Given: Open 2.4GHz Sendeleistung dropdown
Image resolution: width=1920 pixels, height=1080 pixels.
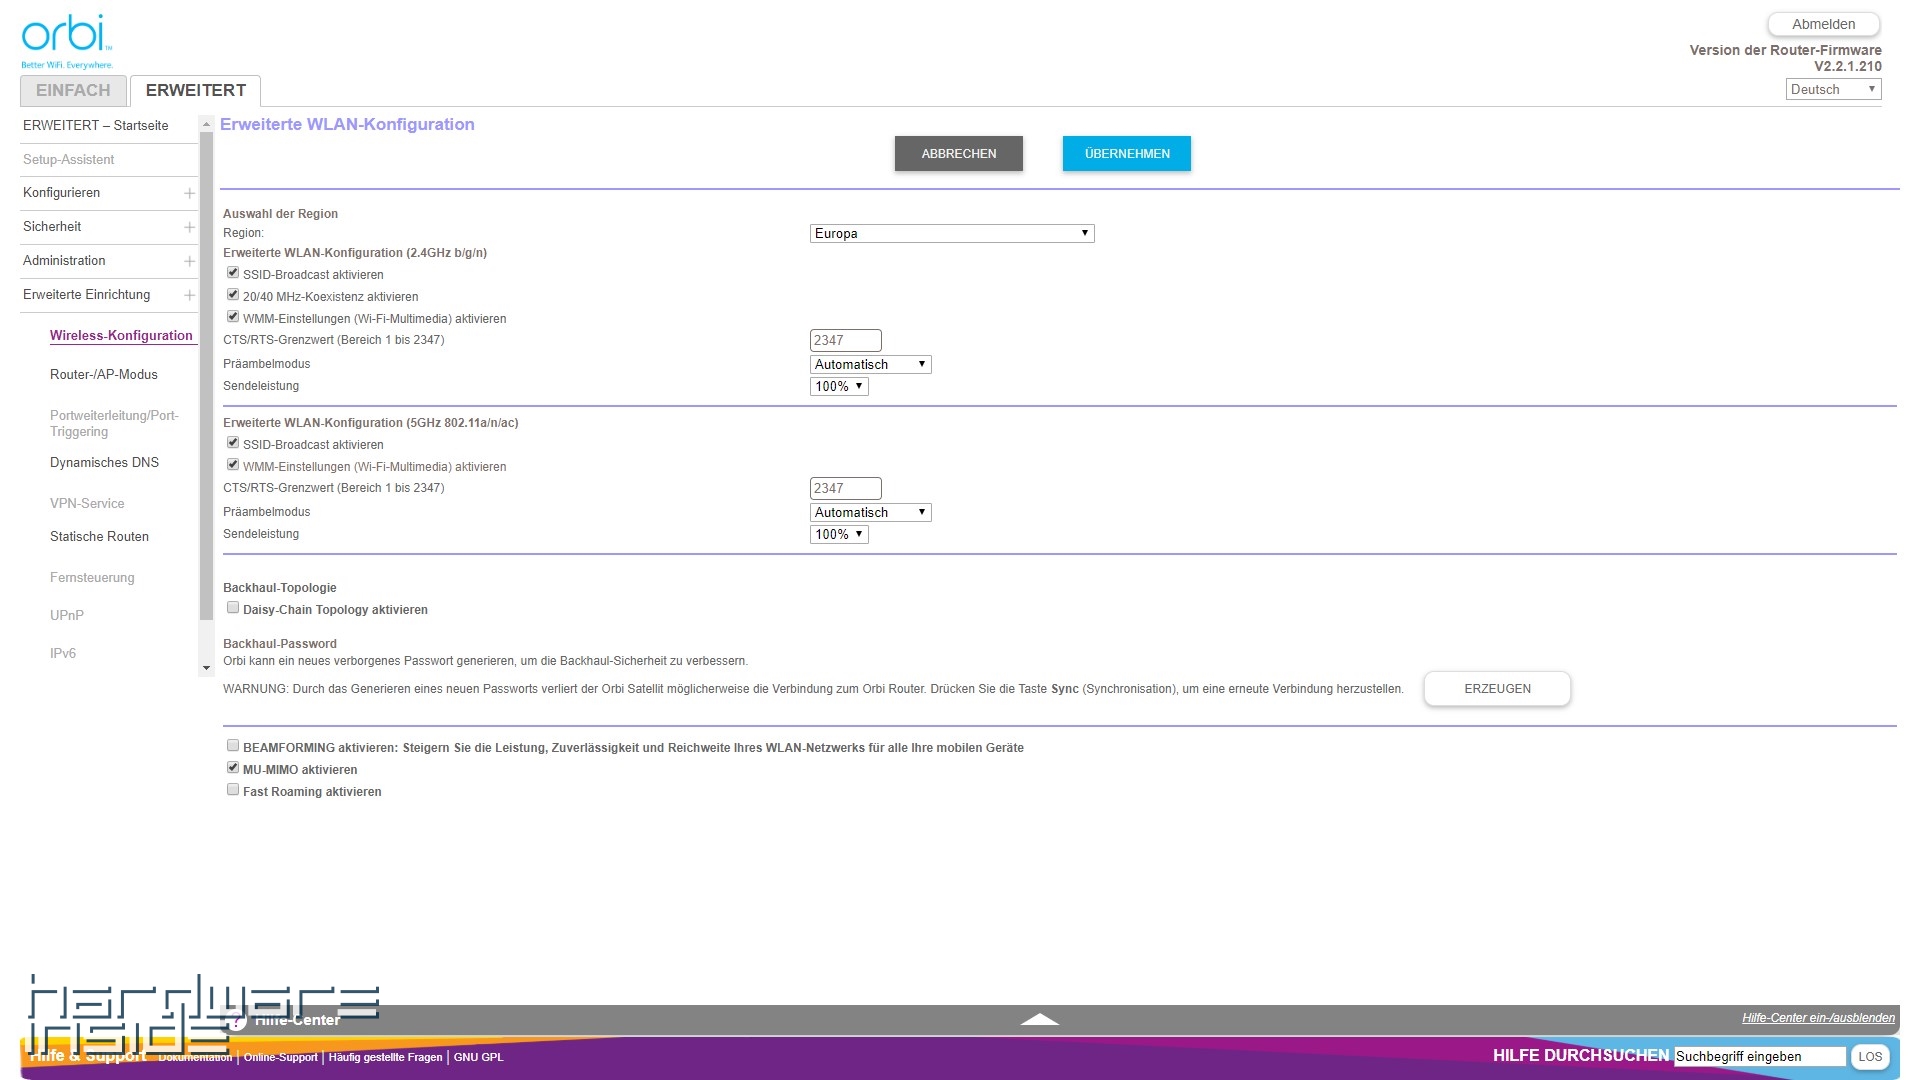Looking at the screenshot, I should point(839,386).
